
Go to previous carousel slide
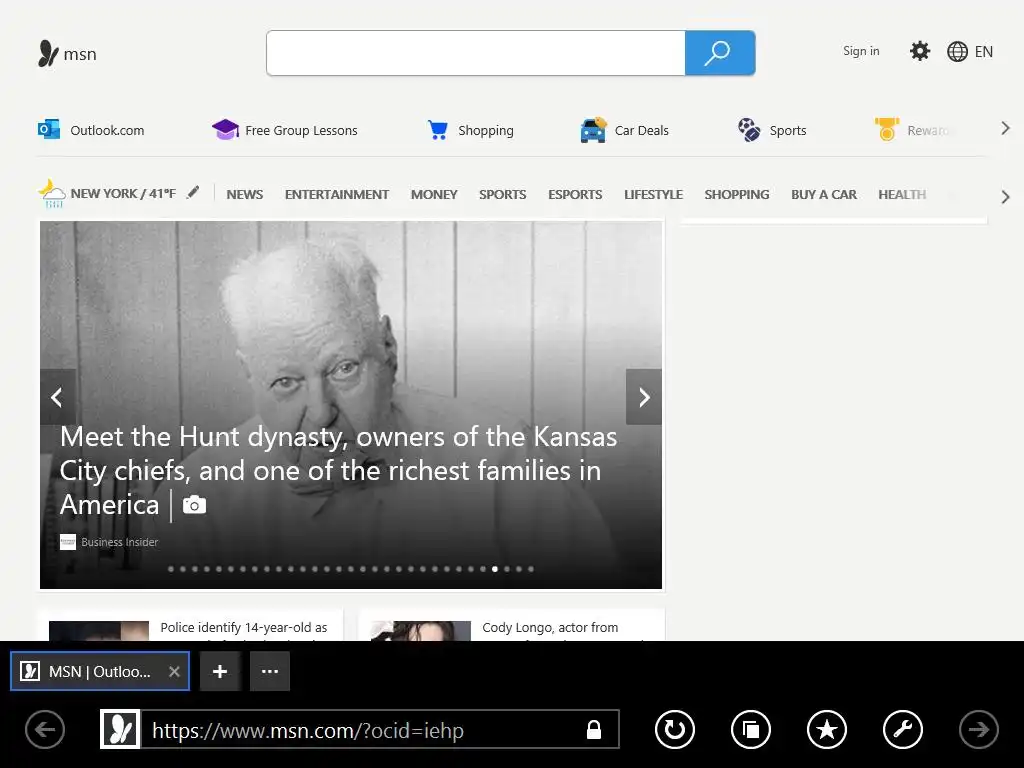point(57,397)
